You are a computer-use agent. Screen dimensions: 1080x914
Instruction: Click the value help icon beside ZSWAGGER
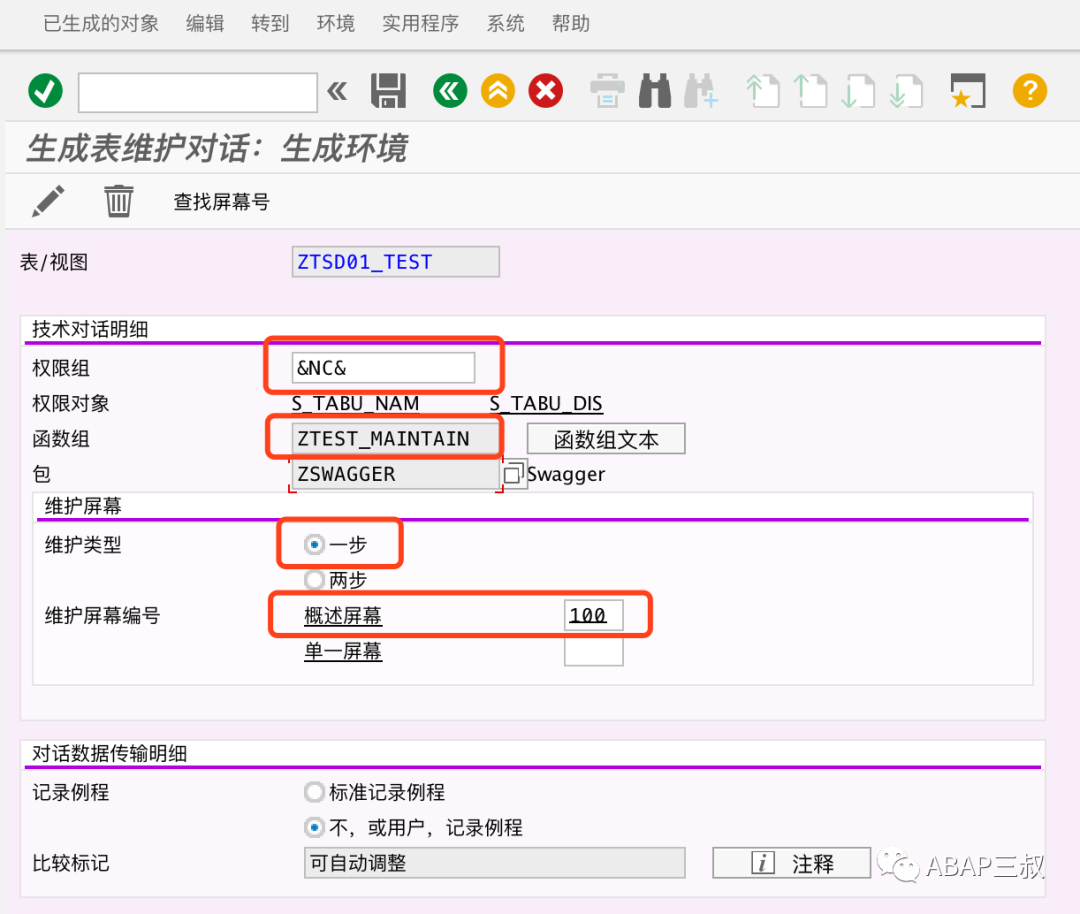point(514,474)
